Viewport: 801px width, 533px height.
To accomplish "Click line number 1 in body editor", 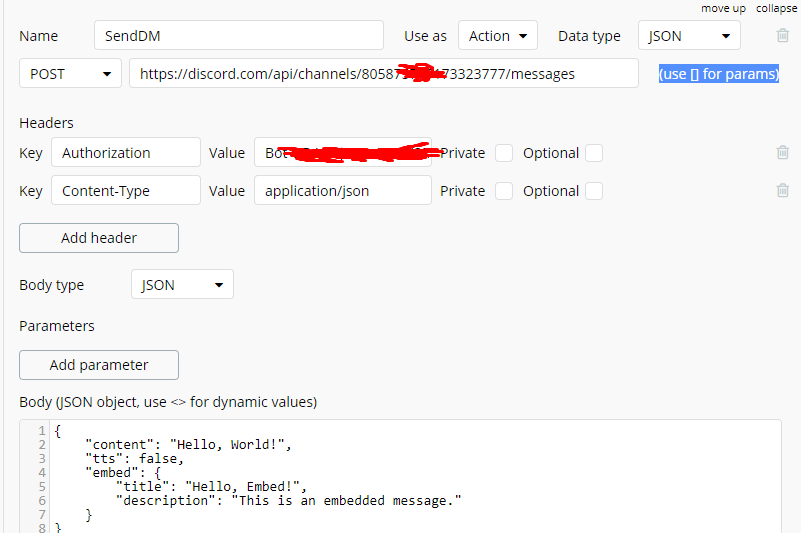I will 42,431.
